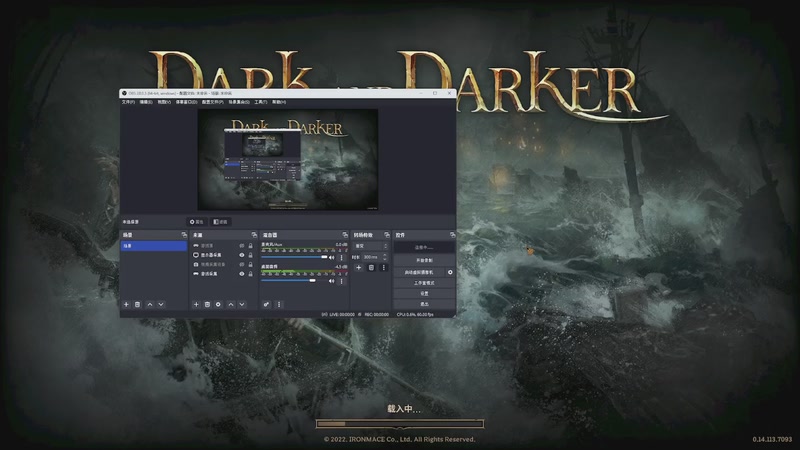Screen dimensions: 800x450
Task: Adjust the 300 ms transition duration stepper
Action: pyautogui.click(x=385, y=258)
